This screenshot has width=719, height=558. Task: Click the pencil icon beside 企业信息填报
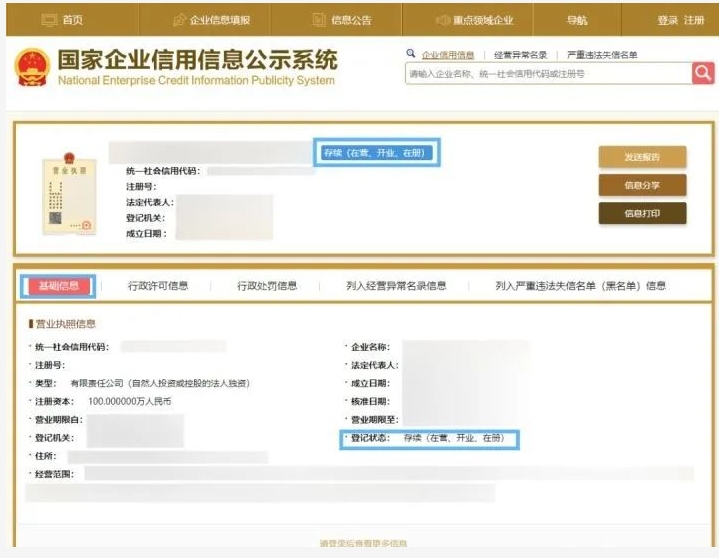pyautogui.click(x=179, y=20)
